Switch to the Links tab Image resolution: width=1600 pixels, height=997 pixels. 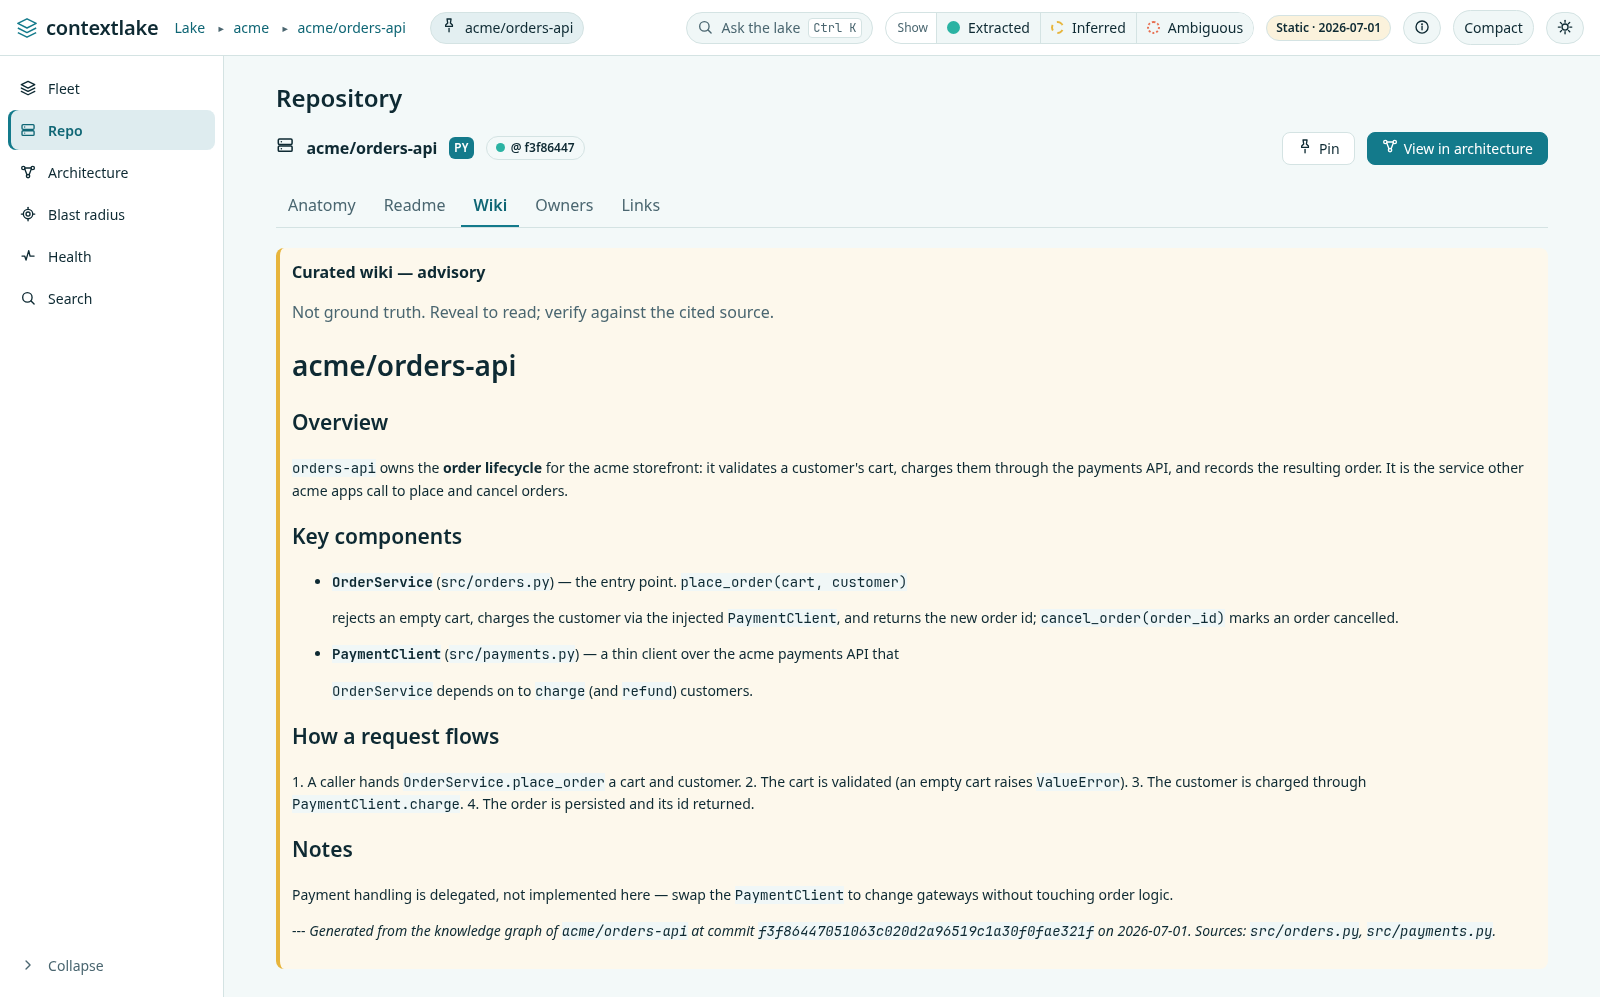pyautogui.click(x=641, y=205)
